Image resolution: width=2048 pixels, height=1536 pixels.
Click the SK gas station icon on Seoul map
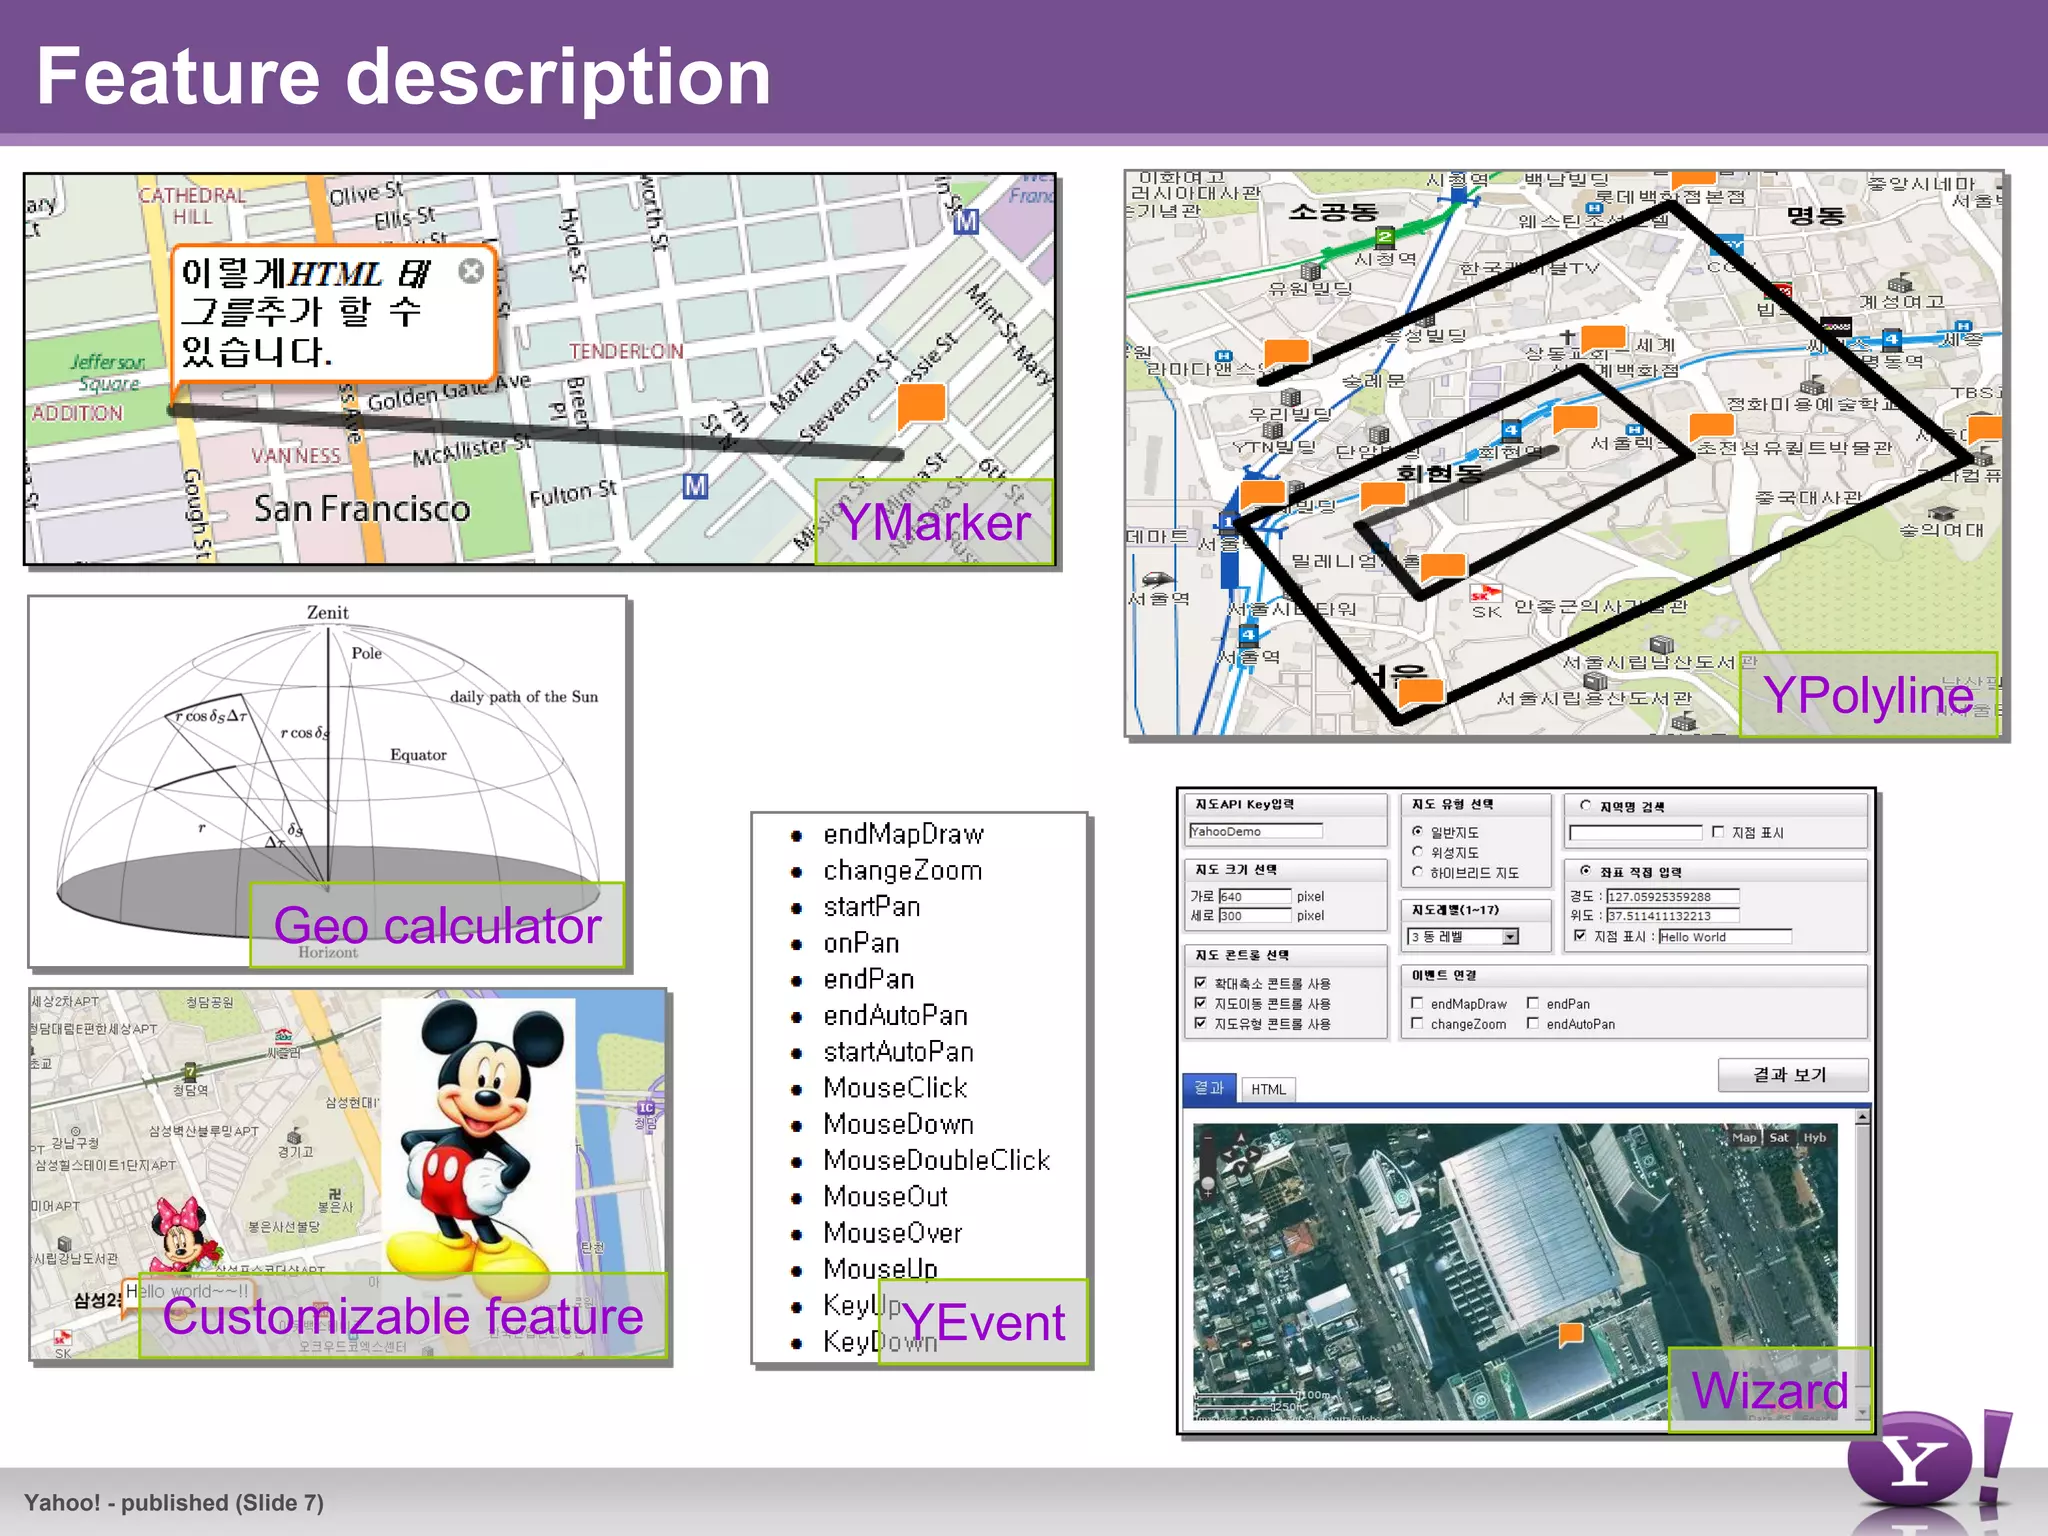coord(1486,594)
